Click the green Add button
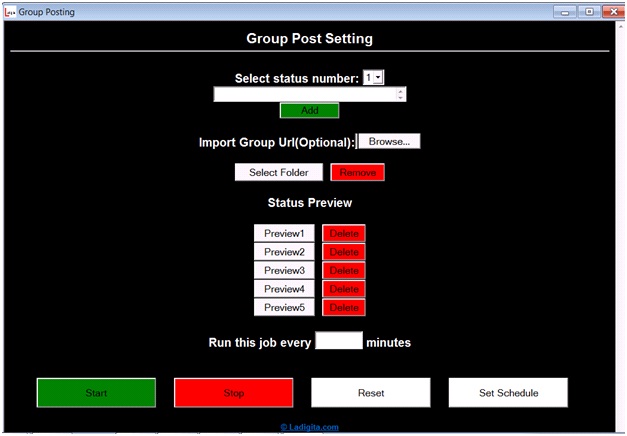Viewport: 627px width, 436px height. pyautogui.click(x=310, y=110)
